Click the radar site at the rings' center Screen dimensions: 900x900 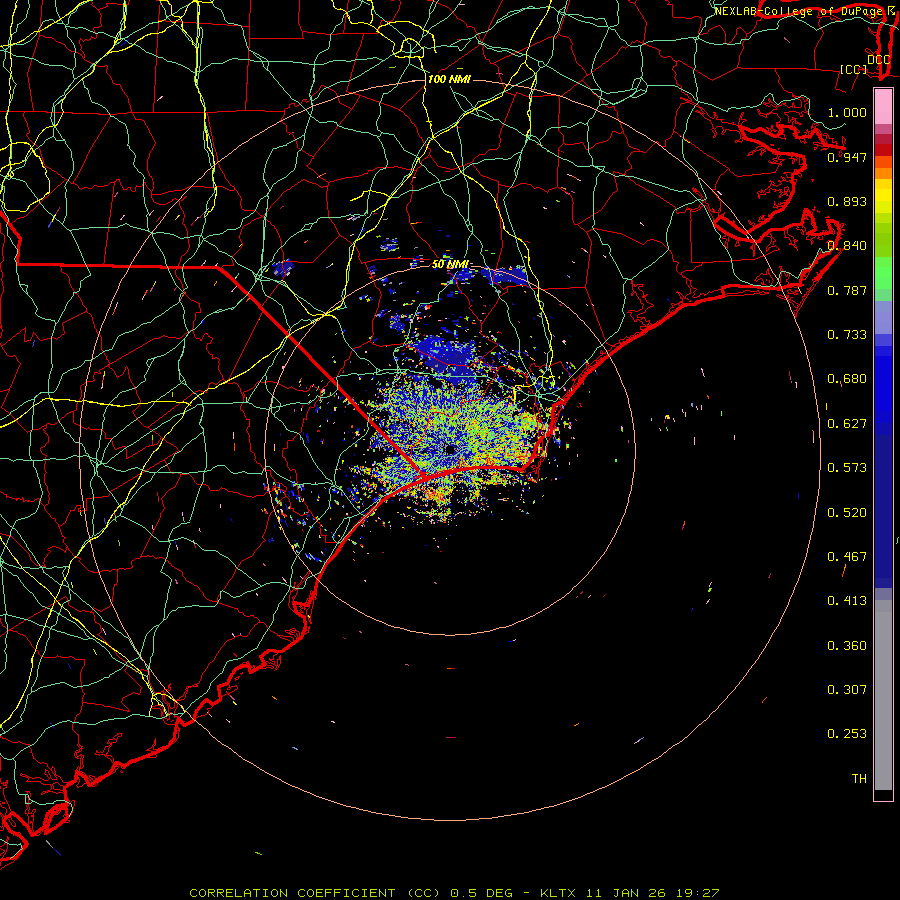pyautogui.click(x=450, y=449)
